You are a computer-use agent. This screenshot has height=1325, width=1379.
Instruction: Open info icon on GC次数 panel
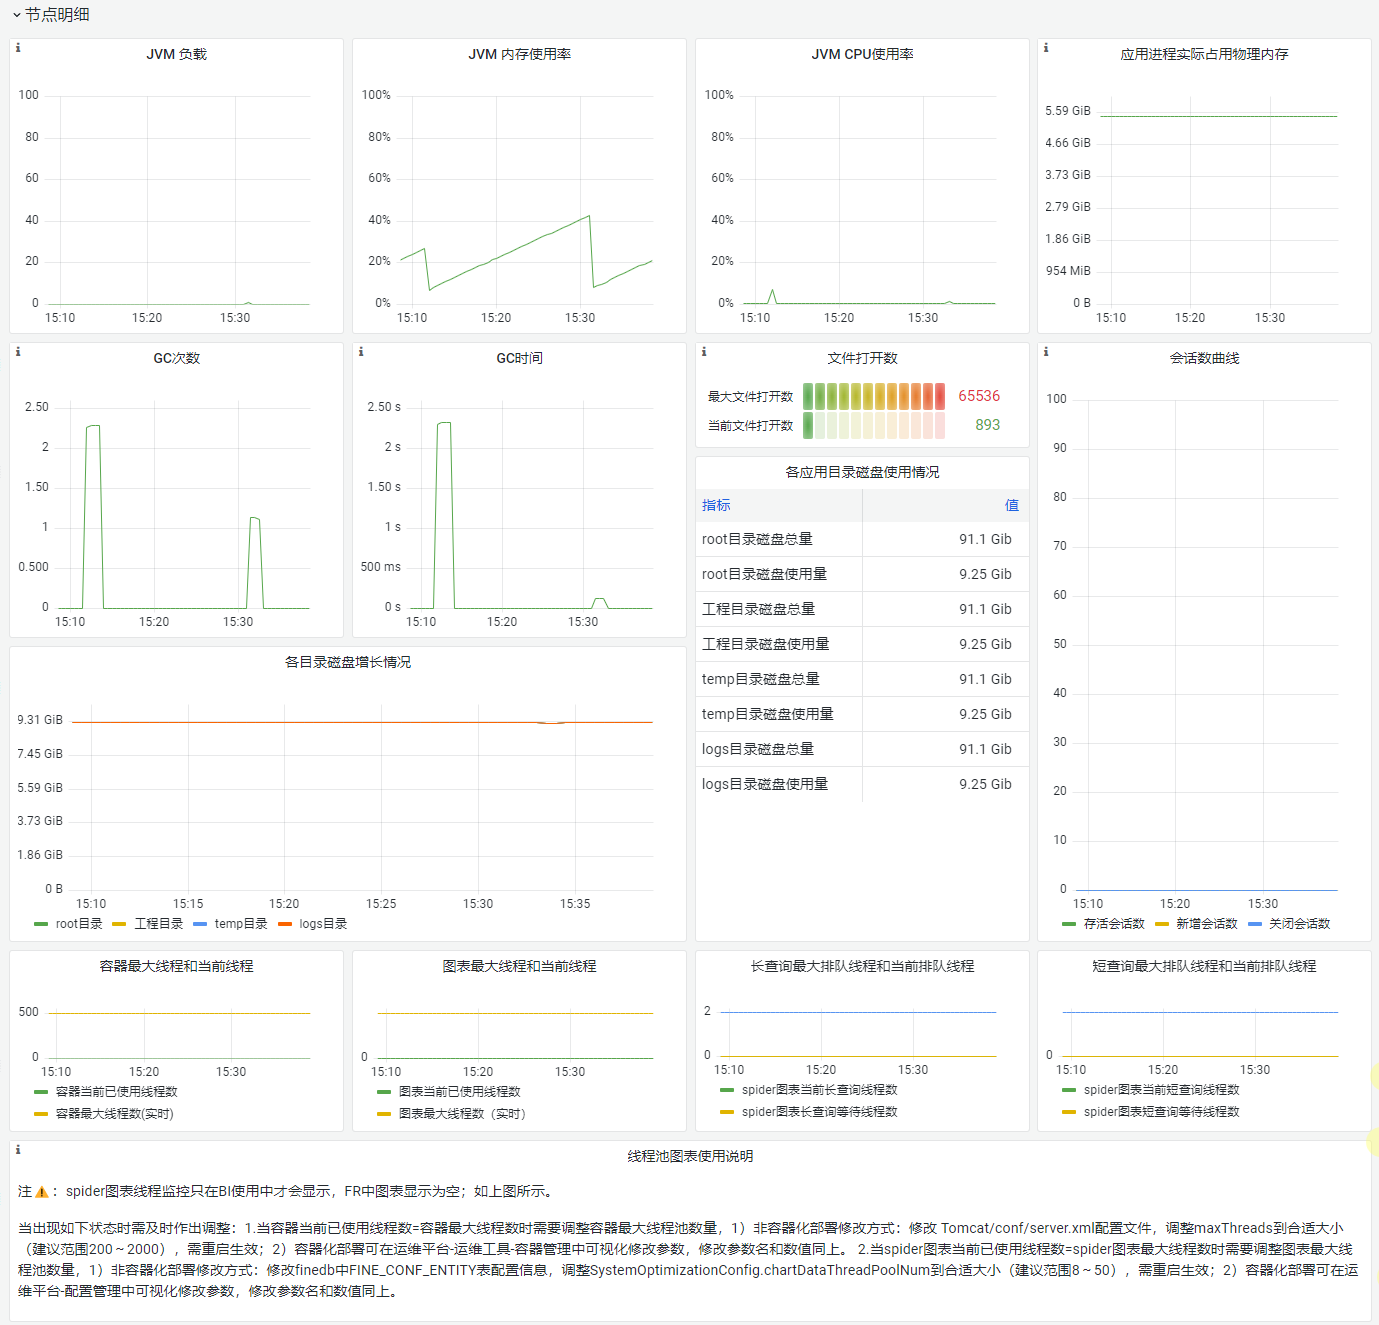[18, 352]
